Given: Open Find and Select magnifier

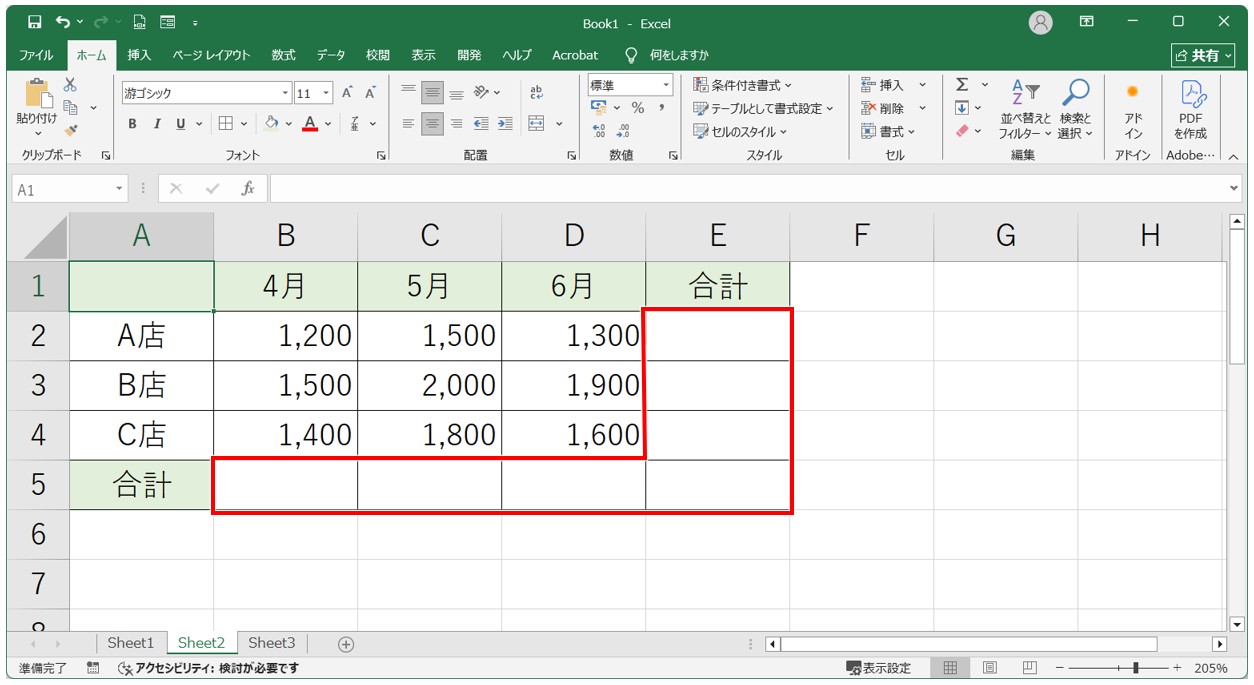Looking at the screenshot, I should click(1075, 110).
